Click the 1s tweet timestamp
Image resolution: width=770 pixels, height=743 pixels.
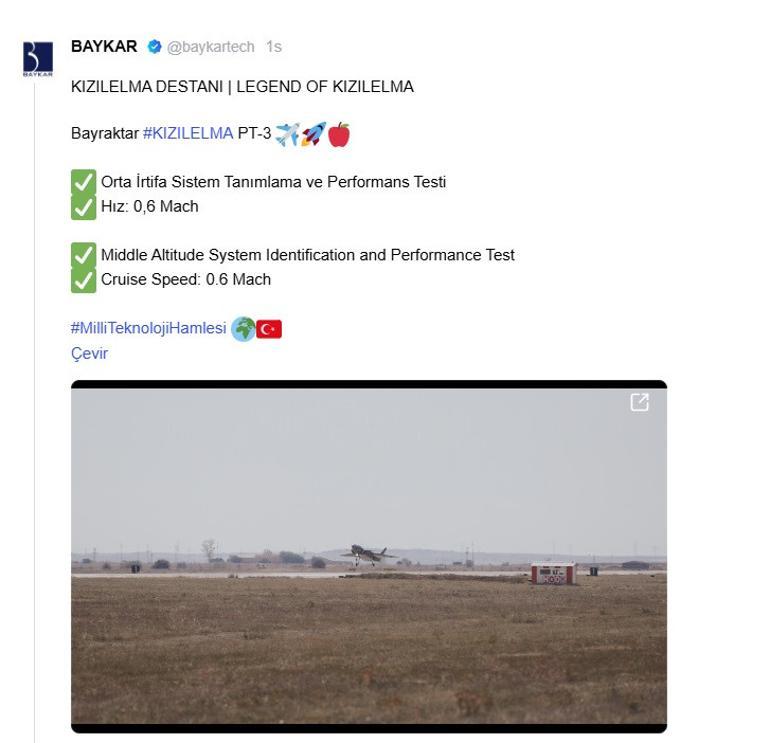[x=273, y=47]
